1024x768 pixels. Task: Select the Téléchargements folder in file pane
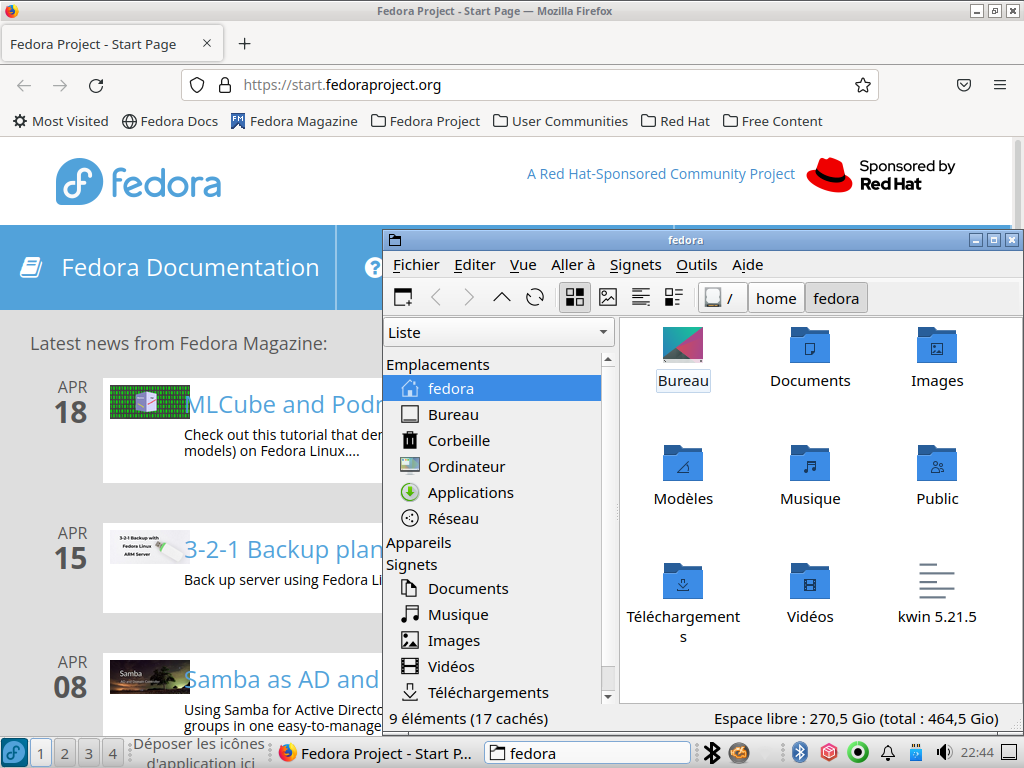click(683, 603)
